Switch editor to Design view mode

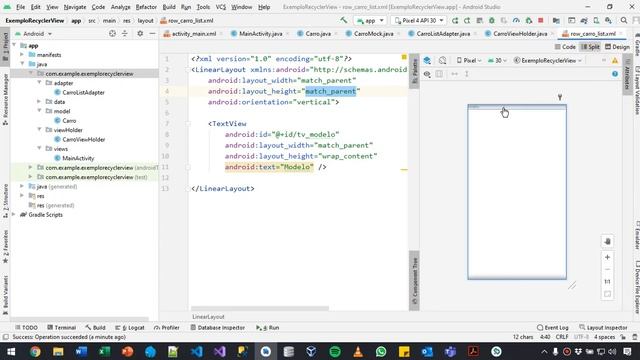point(617,47)
